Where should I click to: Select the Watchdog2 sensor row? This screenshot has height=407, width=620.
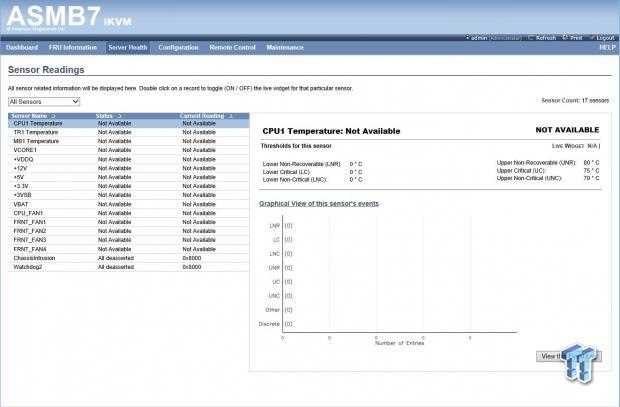click(x=129, y=267)
